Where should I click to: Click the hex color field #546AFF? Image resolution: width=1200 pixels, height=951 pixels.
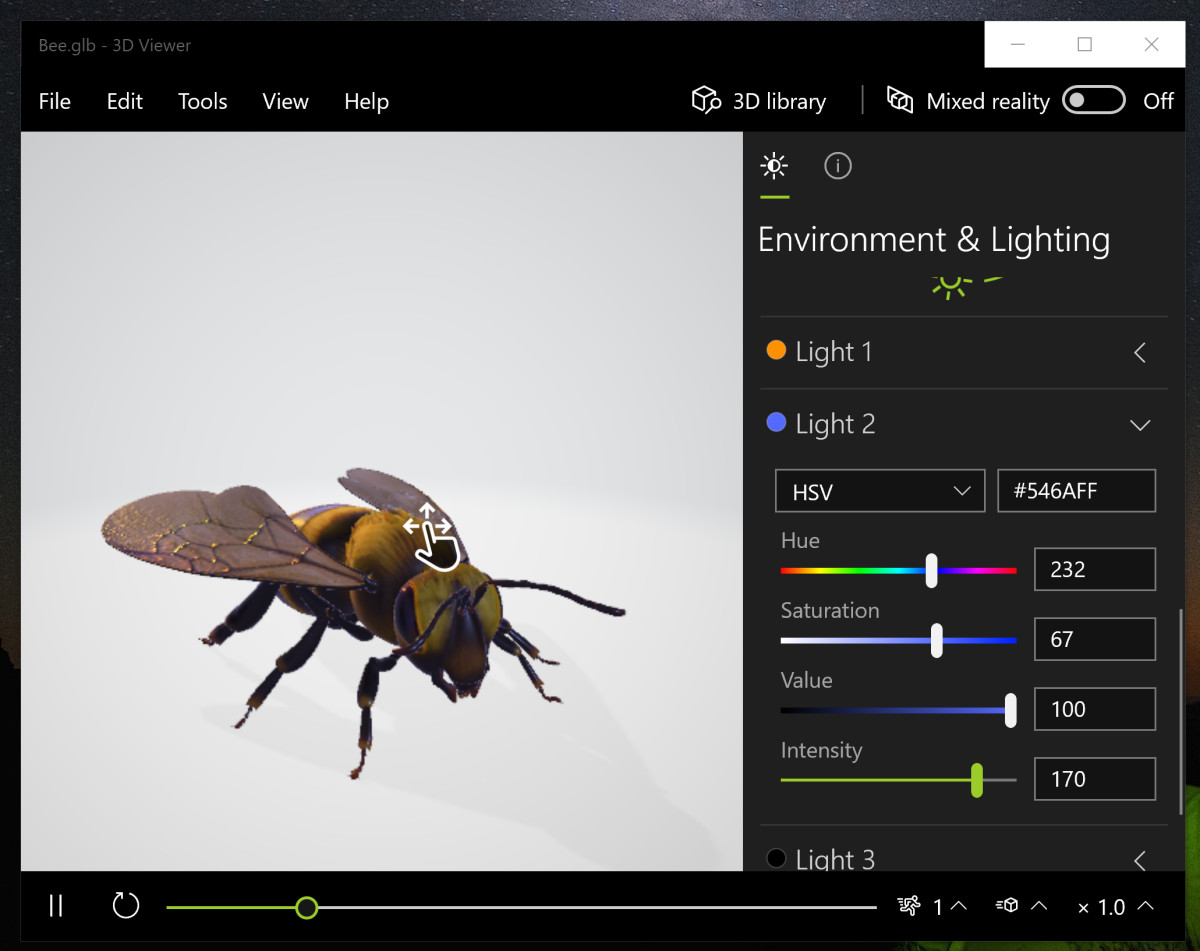[x=1076, y=491]
